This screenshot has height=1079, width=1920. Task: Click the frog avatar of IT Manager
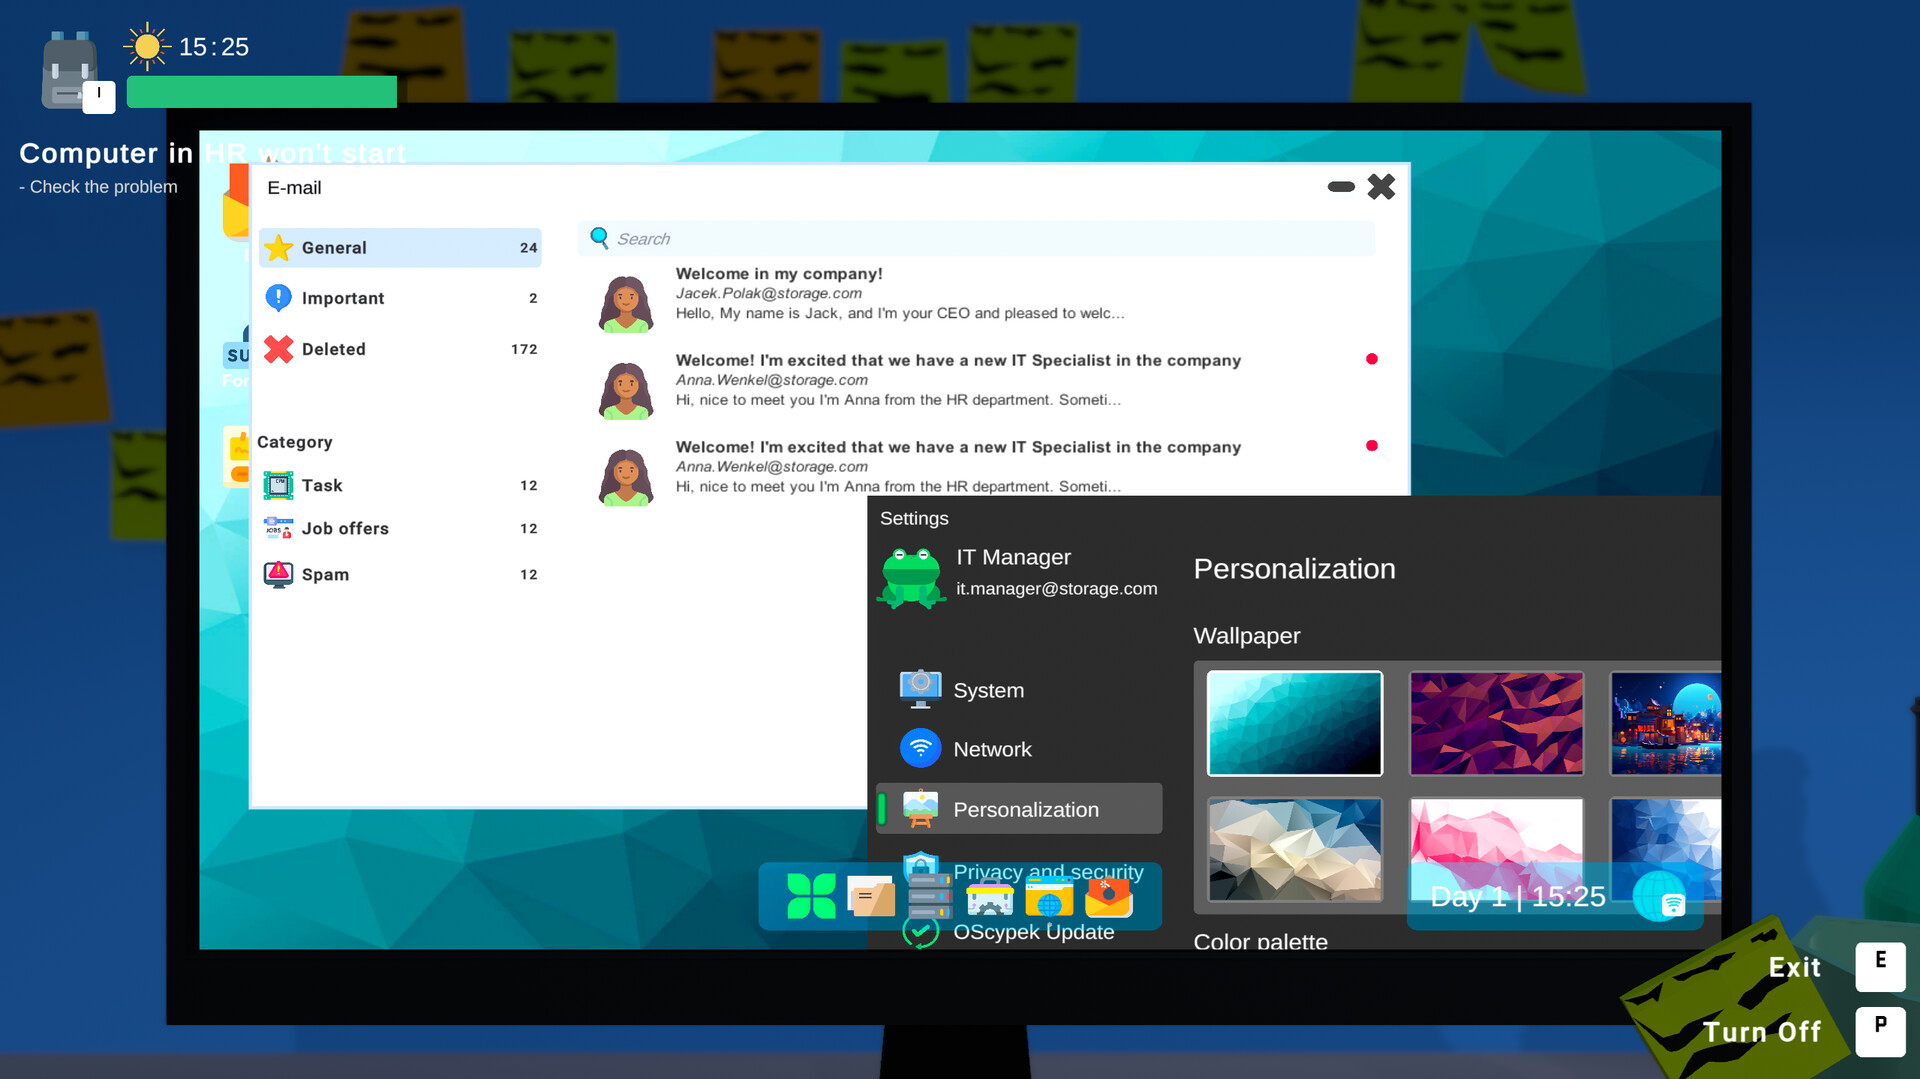[x=911, y=577]
